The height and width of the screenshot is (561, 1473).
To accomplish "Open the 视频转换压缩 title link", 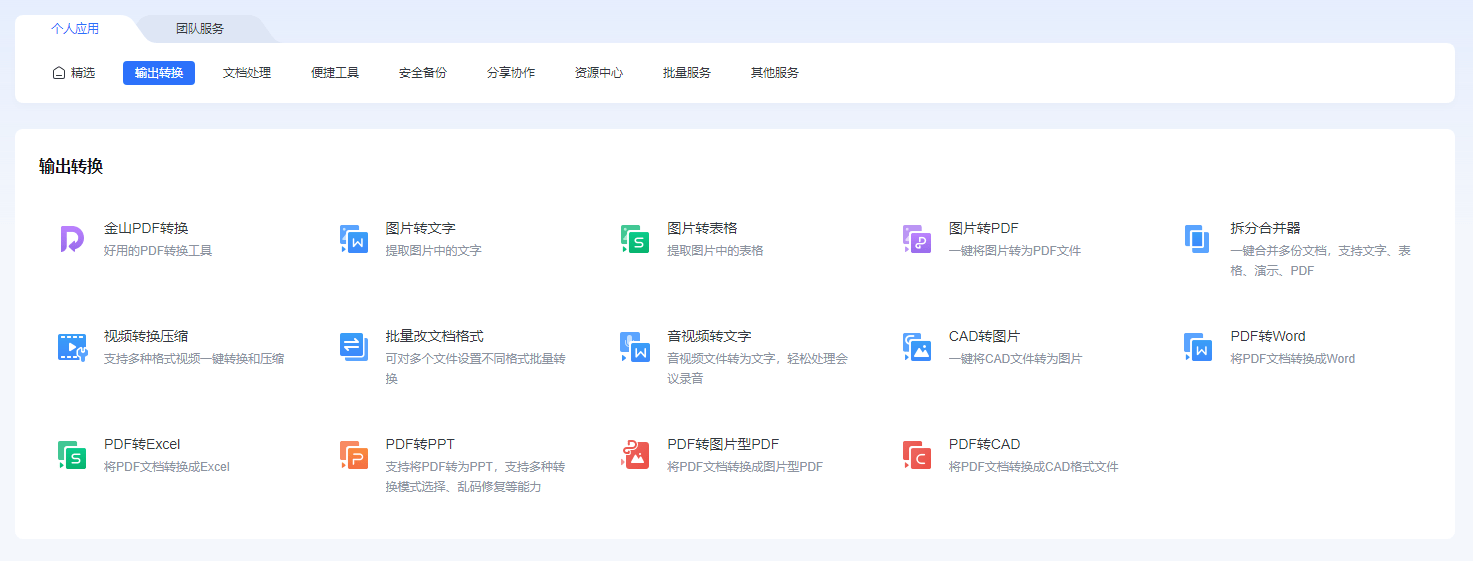I will point(146,336).
